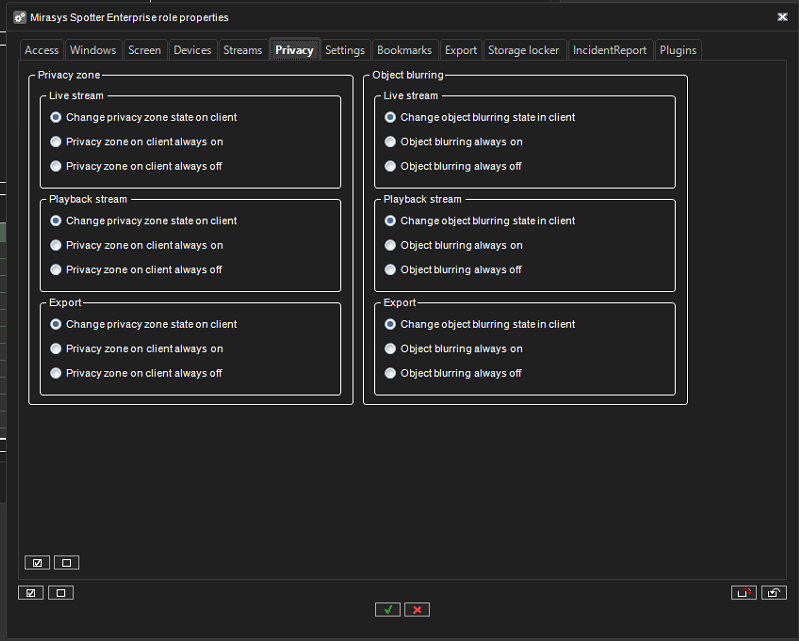Click the red X cancel button
The height and width of the screenshot is (641, 799).
[x=417, y=609]
